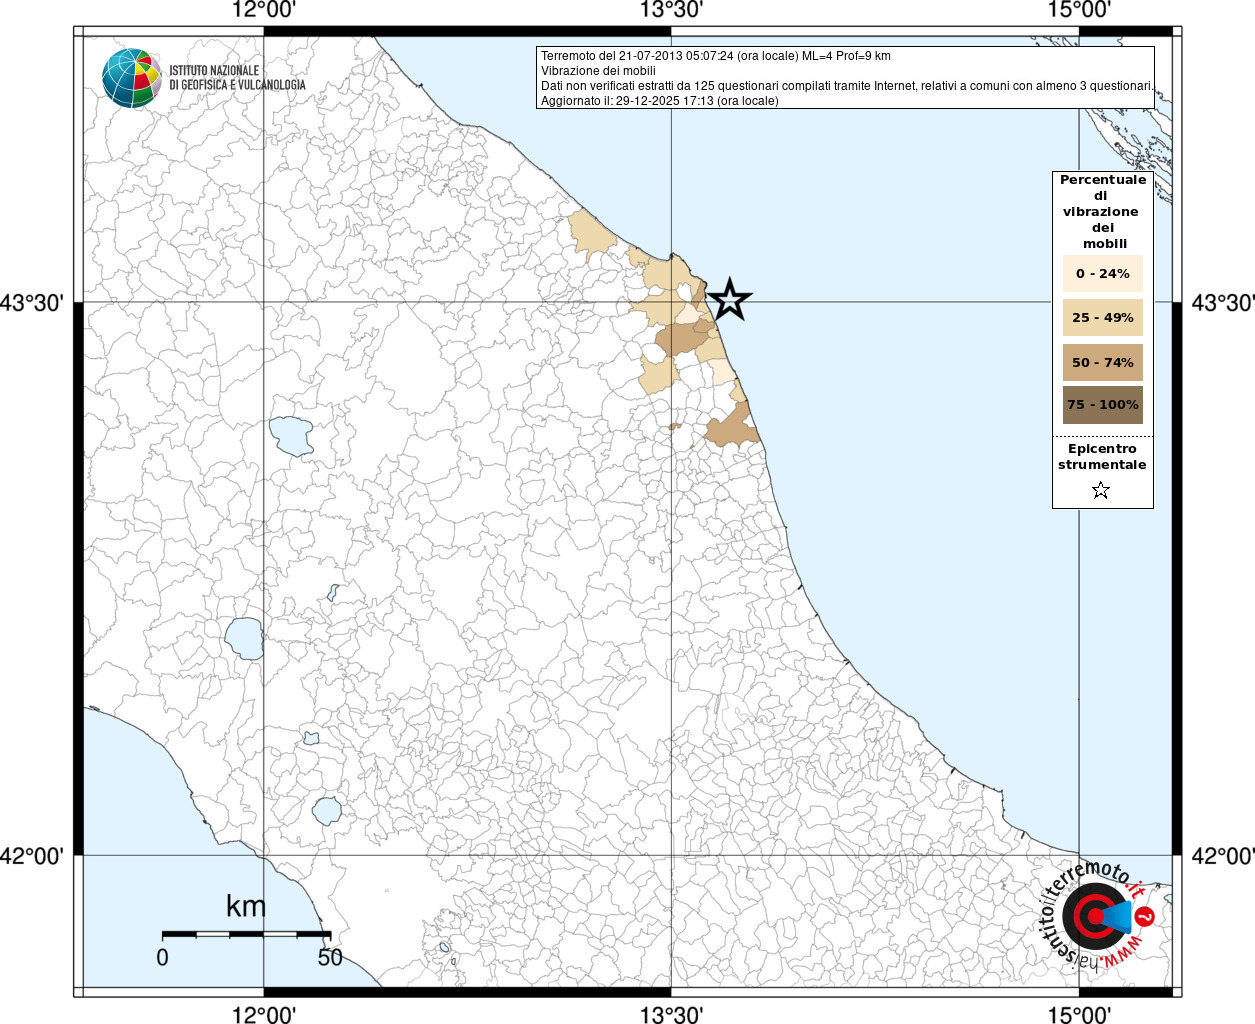Click the 'Istituto Nazionale di Geofisica e Vulcanologia' text

click(x=237, y=78)
